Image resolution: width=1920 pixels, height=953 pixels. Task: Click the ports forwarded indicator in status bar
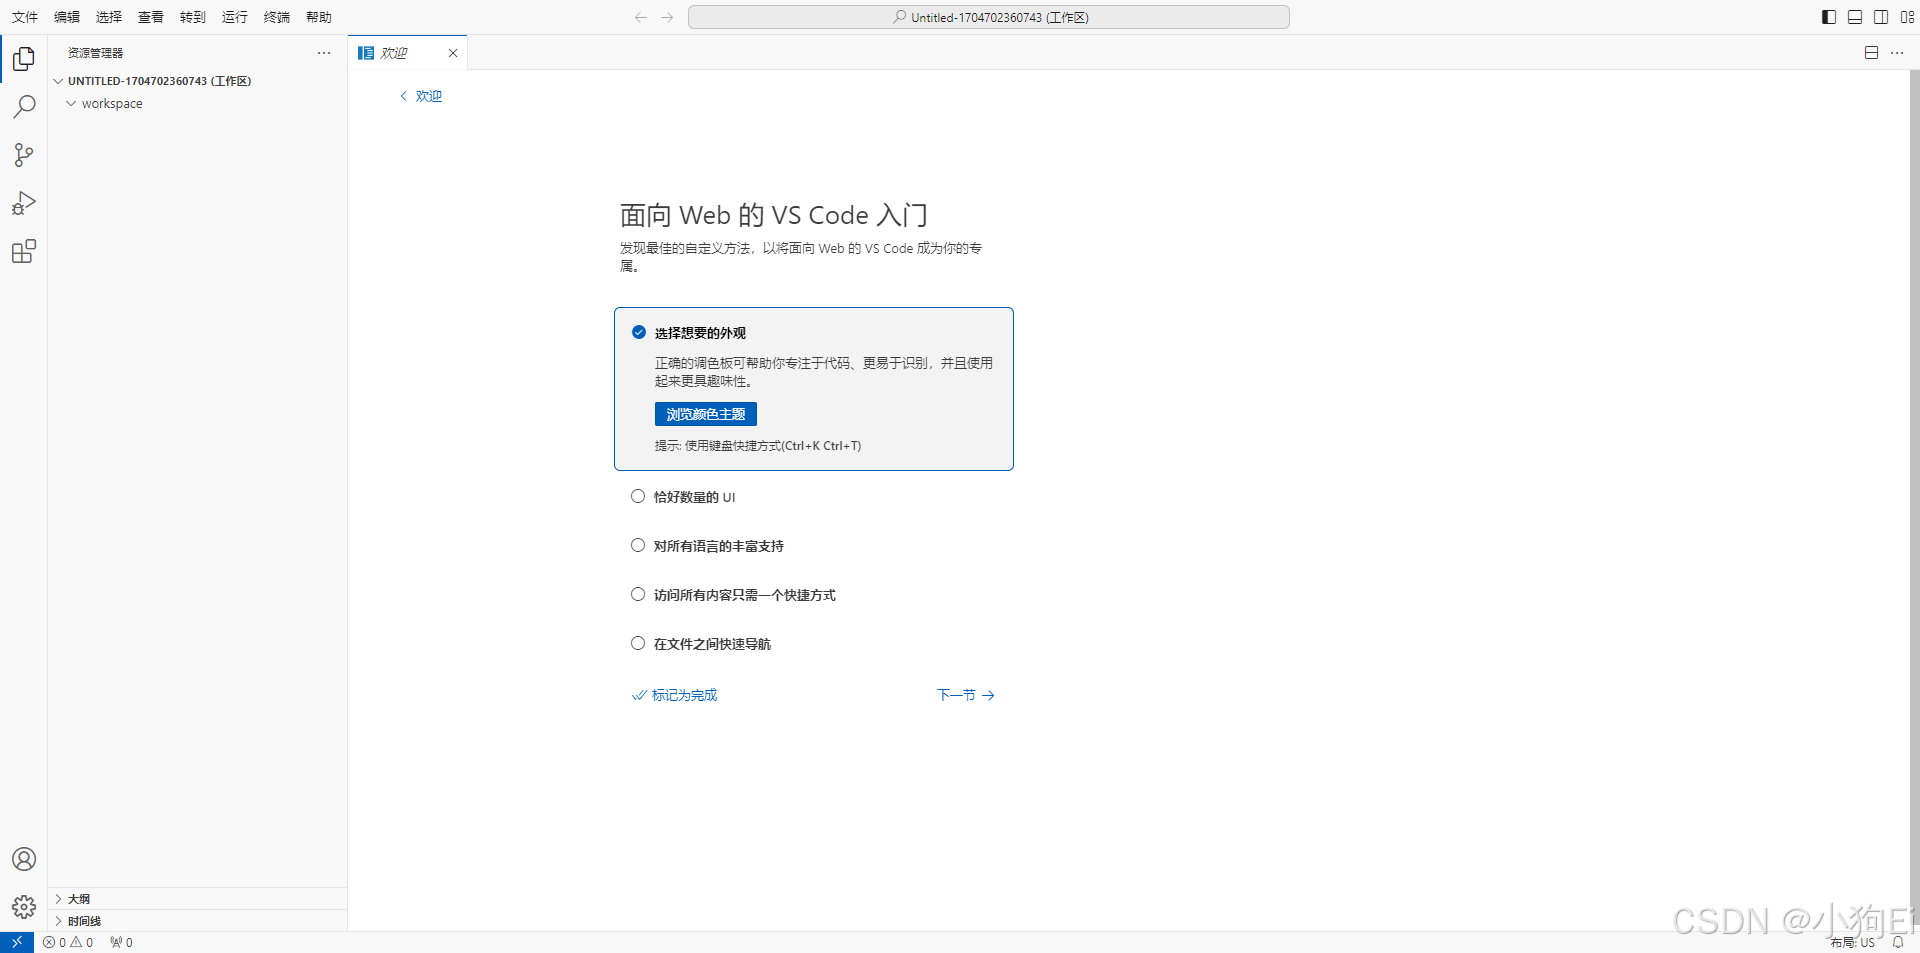(121, 942)
